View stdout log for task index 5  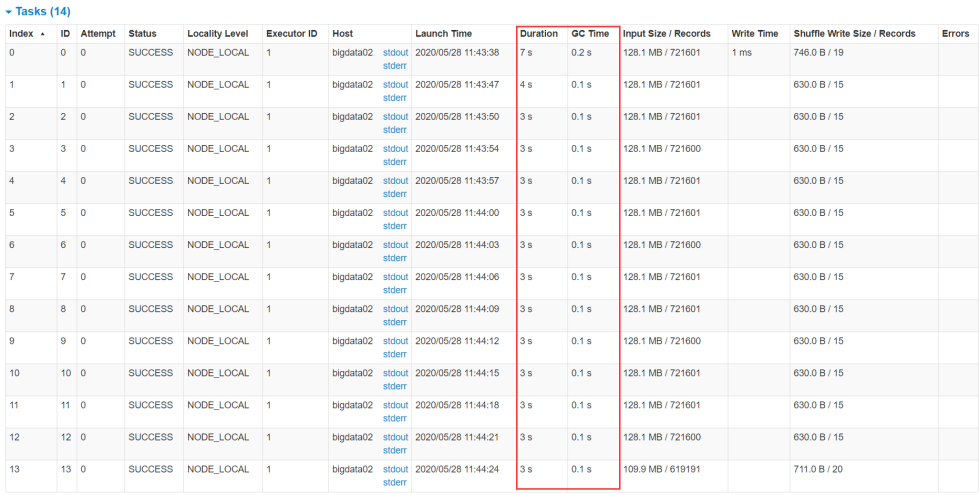(396, 213)
